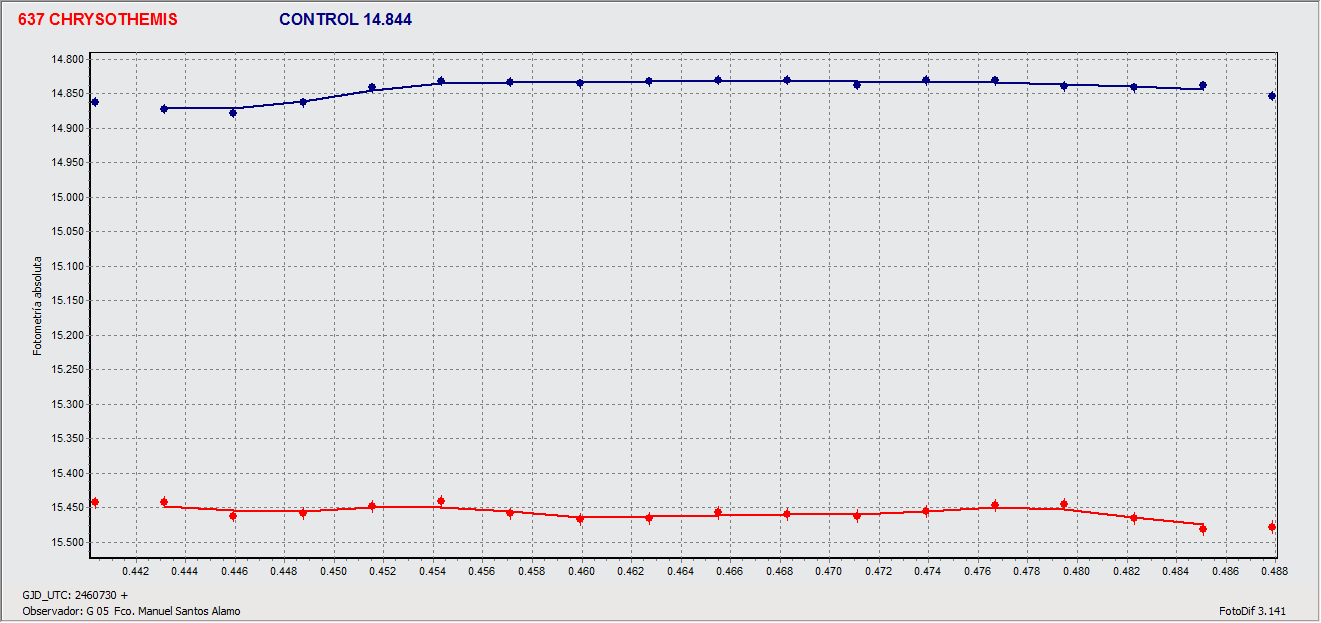This screenshot has height=623, width=1321.
Task: Click the x-axis tick label 0.454
Action: (x=432, y=572)
